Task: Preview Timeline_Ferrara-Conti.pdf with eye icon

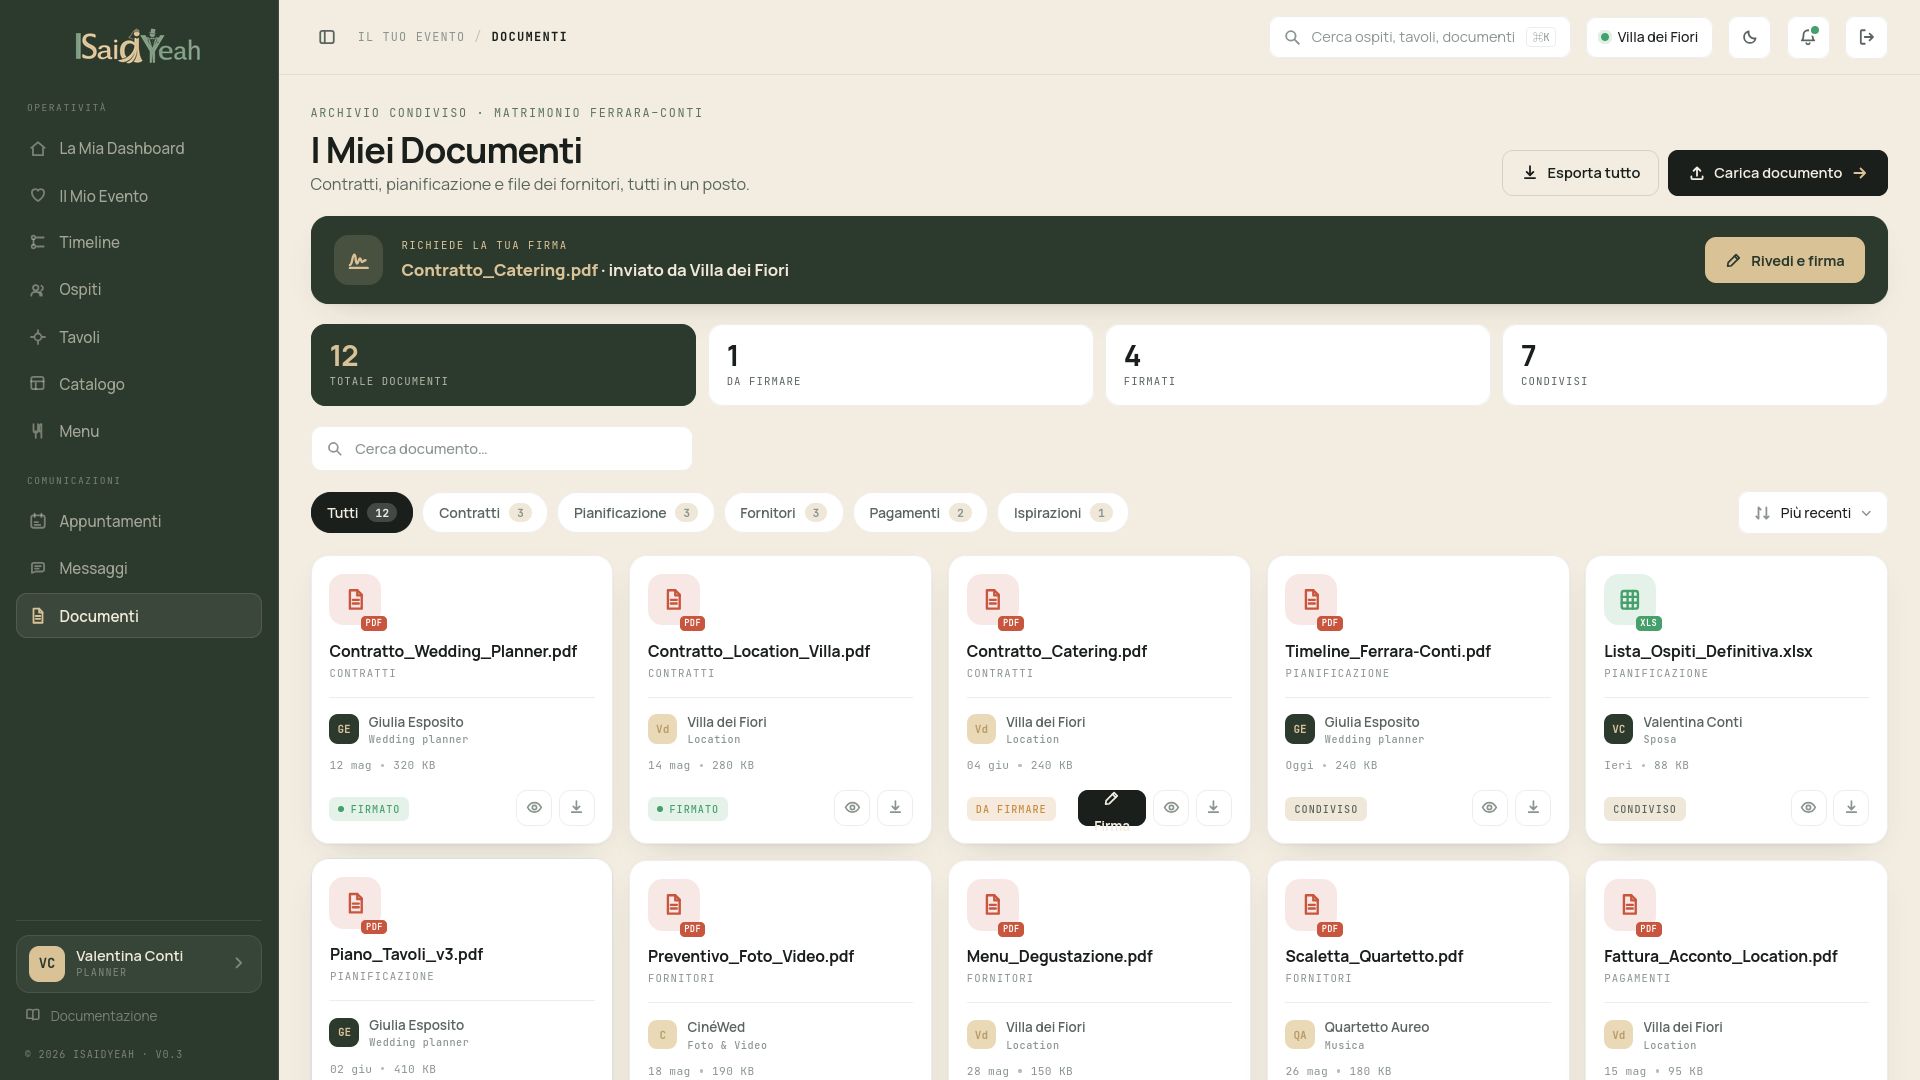Action: point(1489,808)
